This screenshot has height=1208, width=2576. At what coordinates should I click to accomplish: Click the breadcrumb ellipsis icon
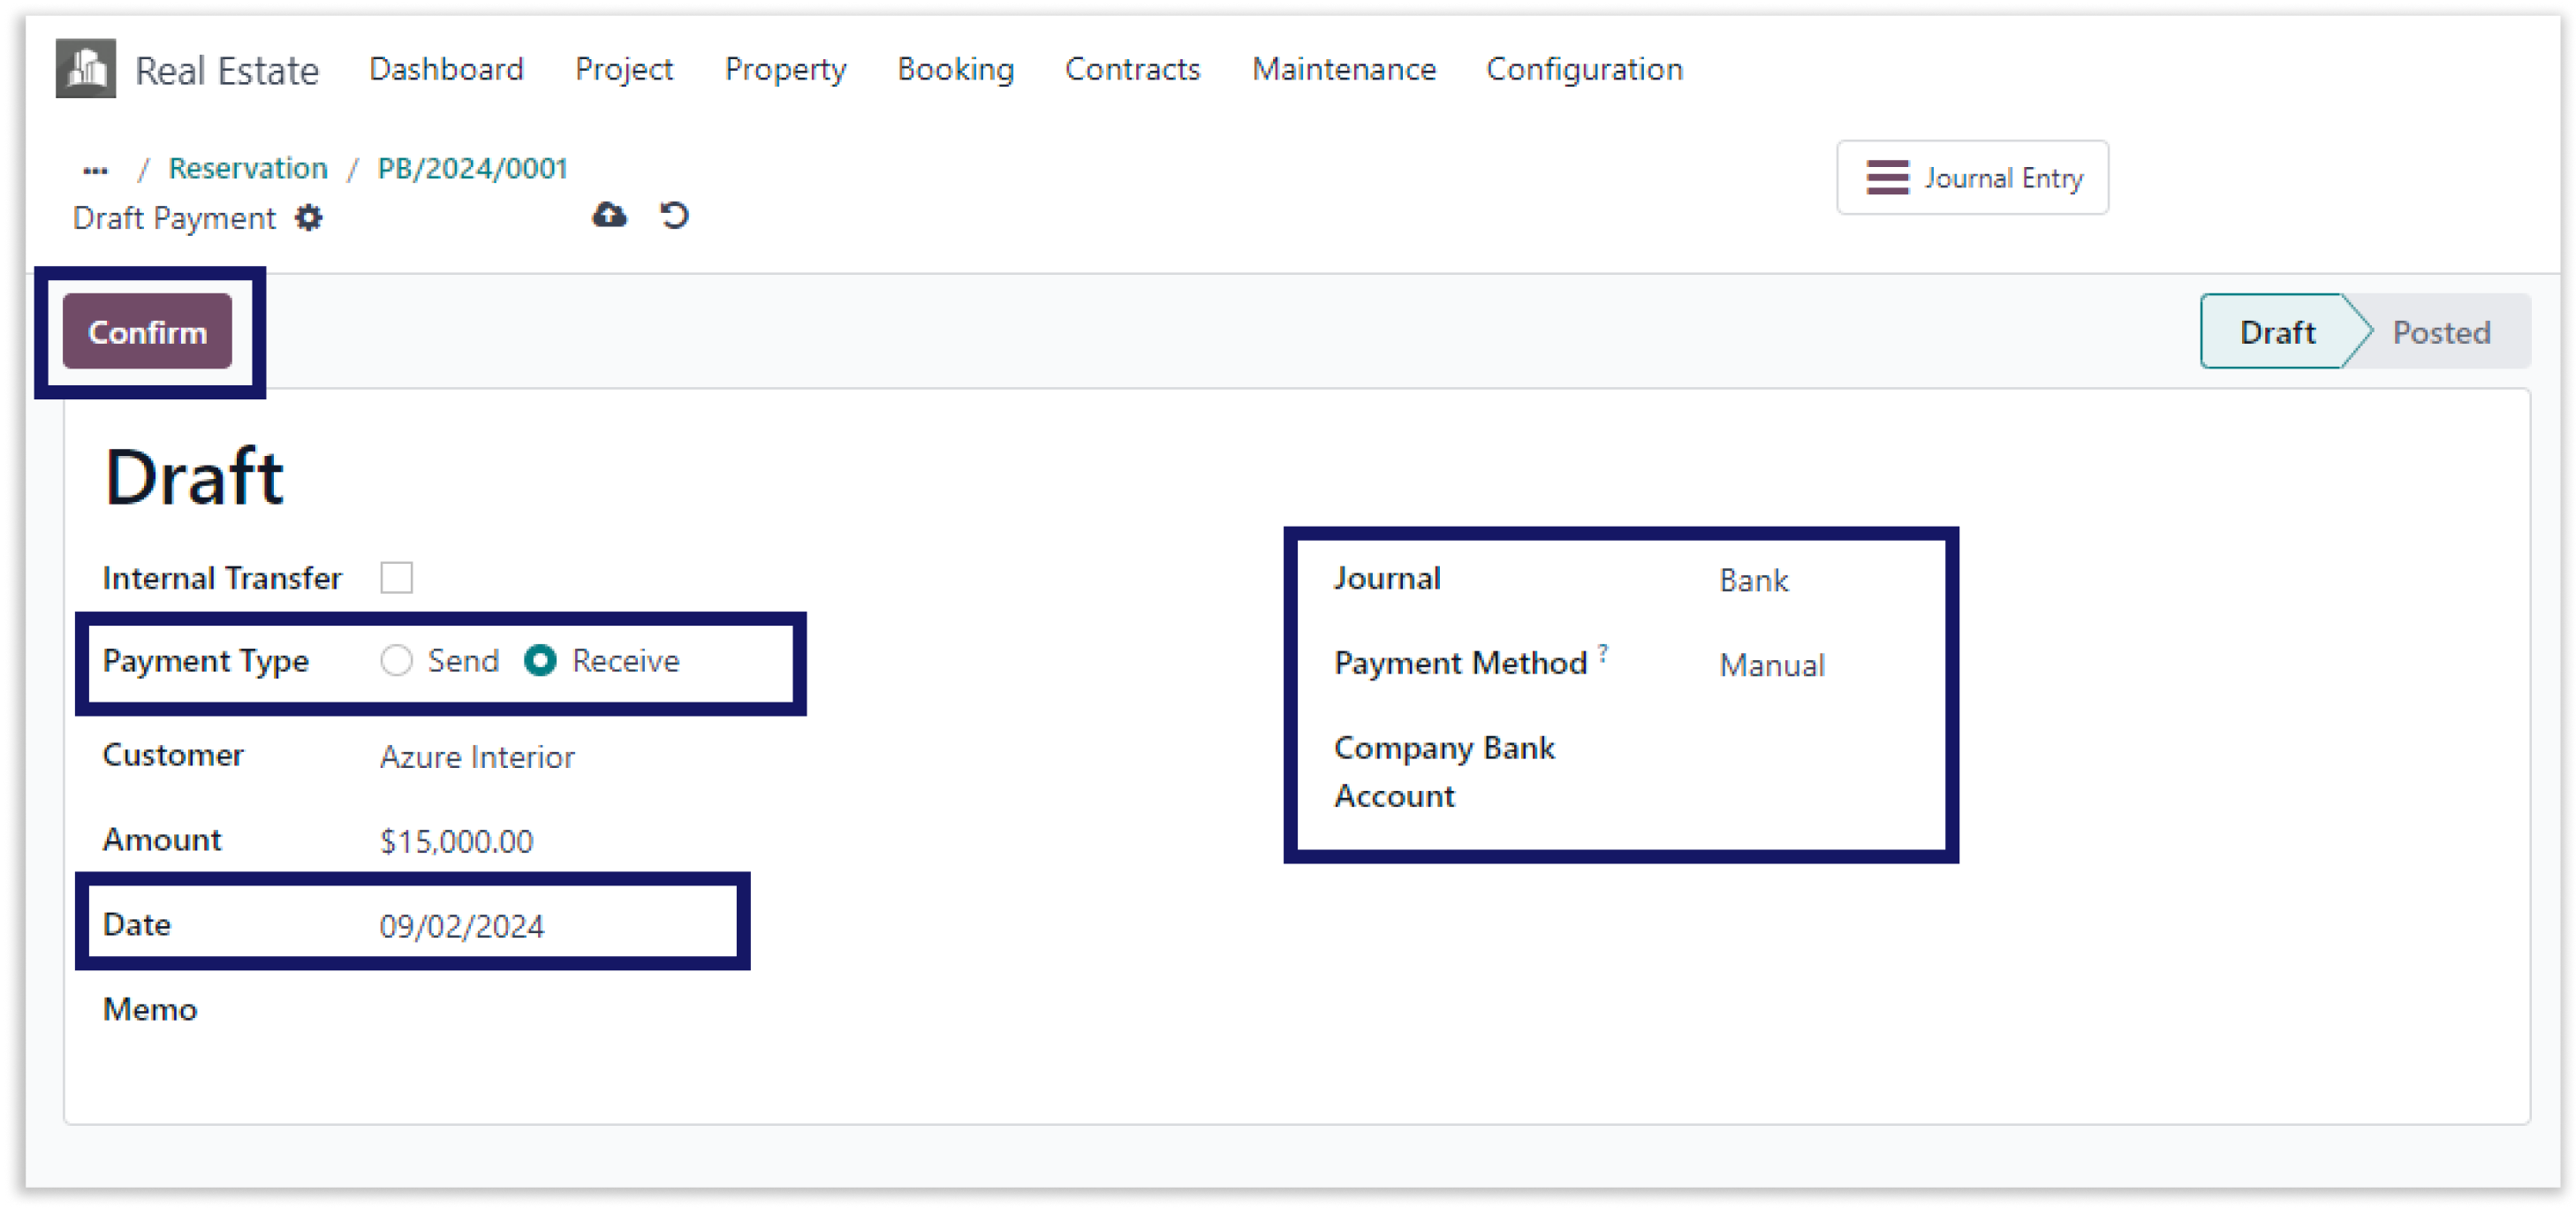pyautogui.click(x=95, y=170)
